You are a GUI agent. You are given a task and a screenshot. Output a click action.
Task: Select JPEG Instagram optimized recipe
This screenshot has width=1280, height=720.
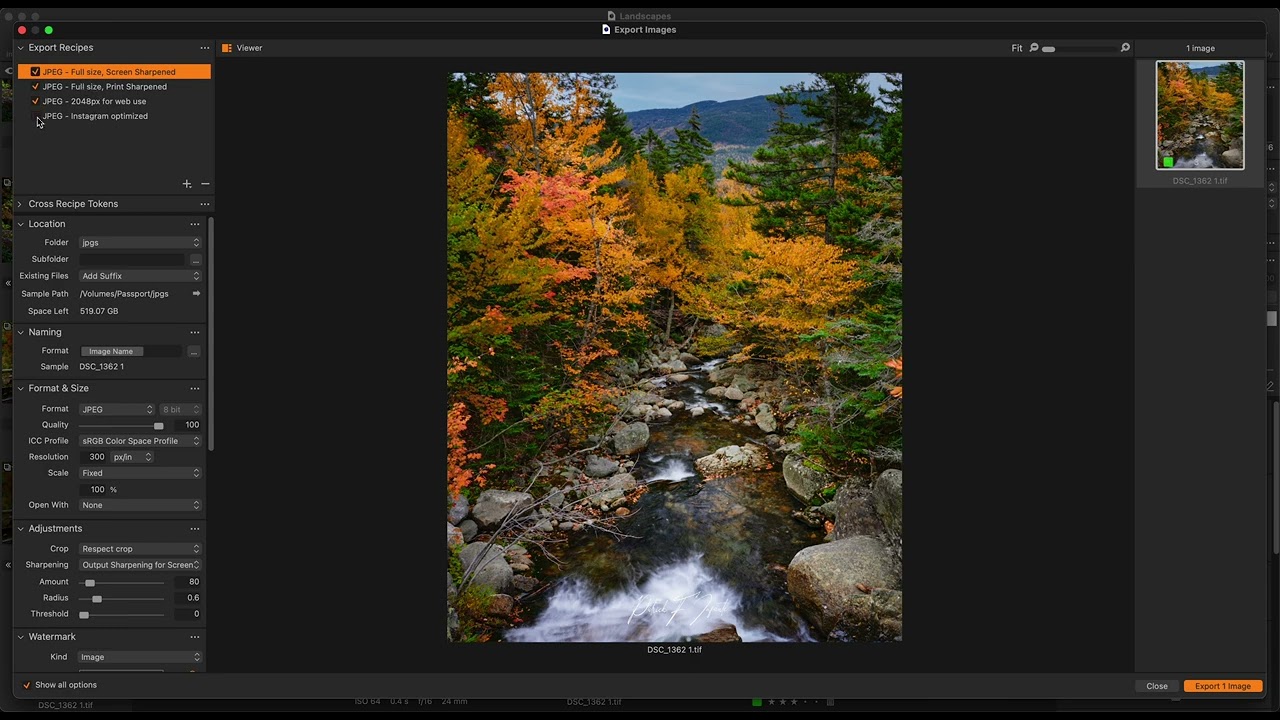(x=95, y=116)
